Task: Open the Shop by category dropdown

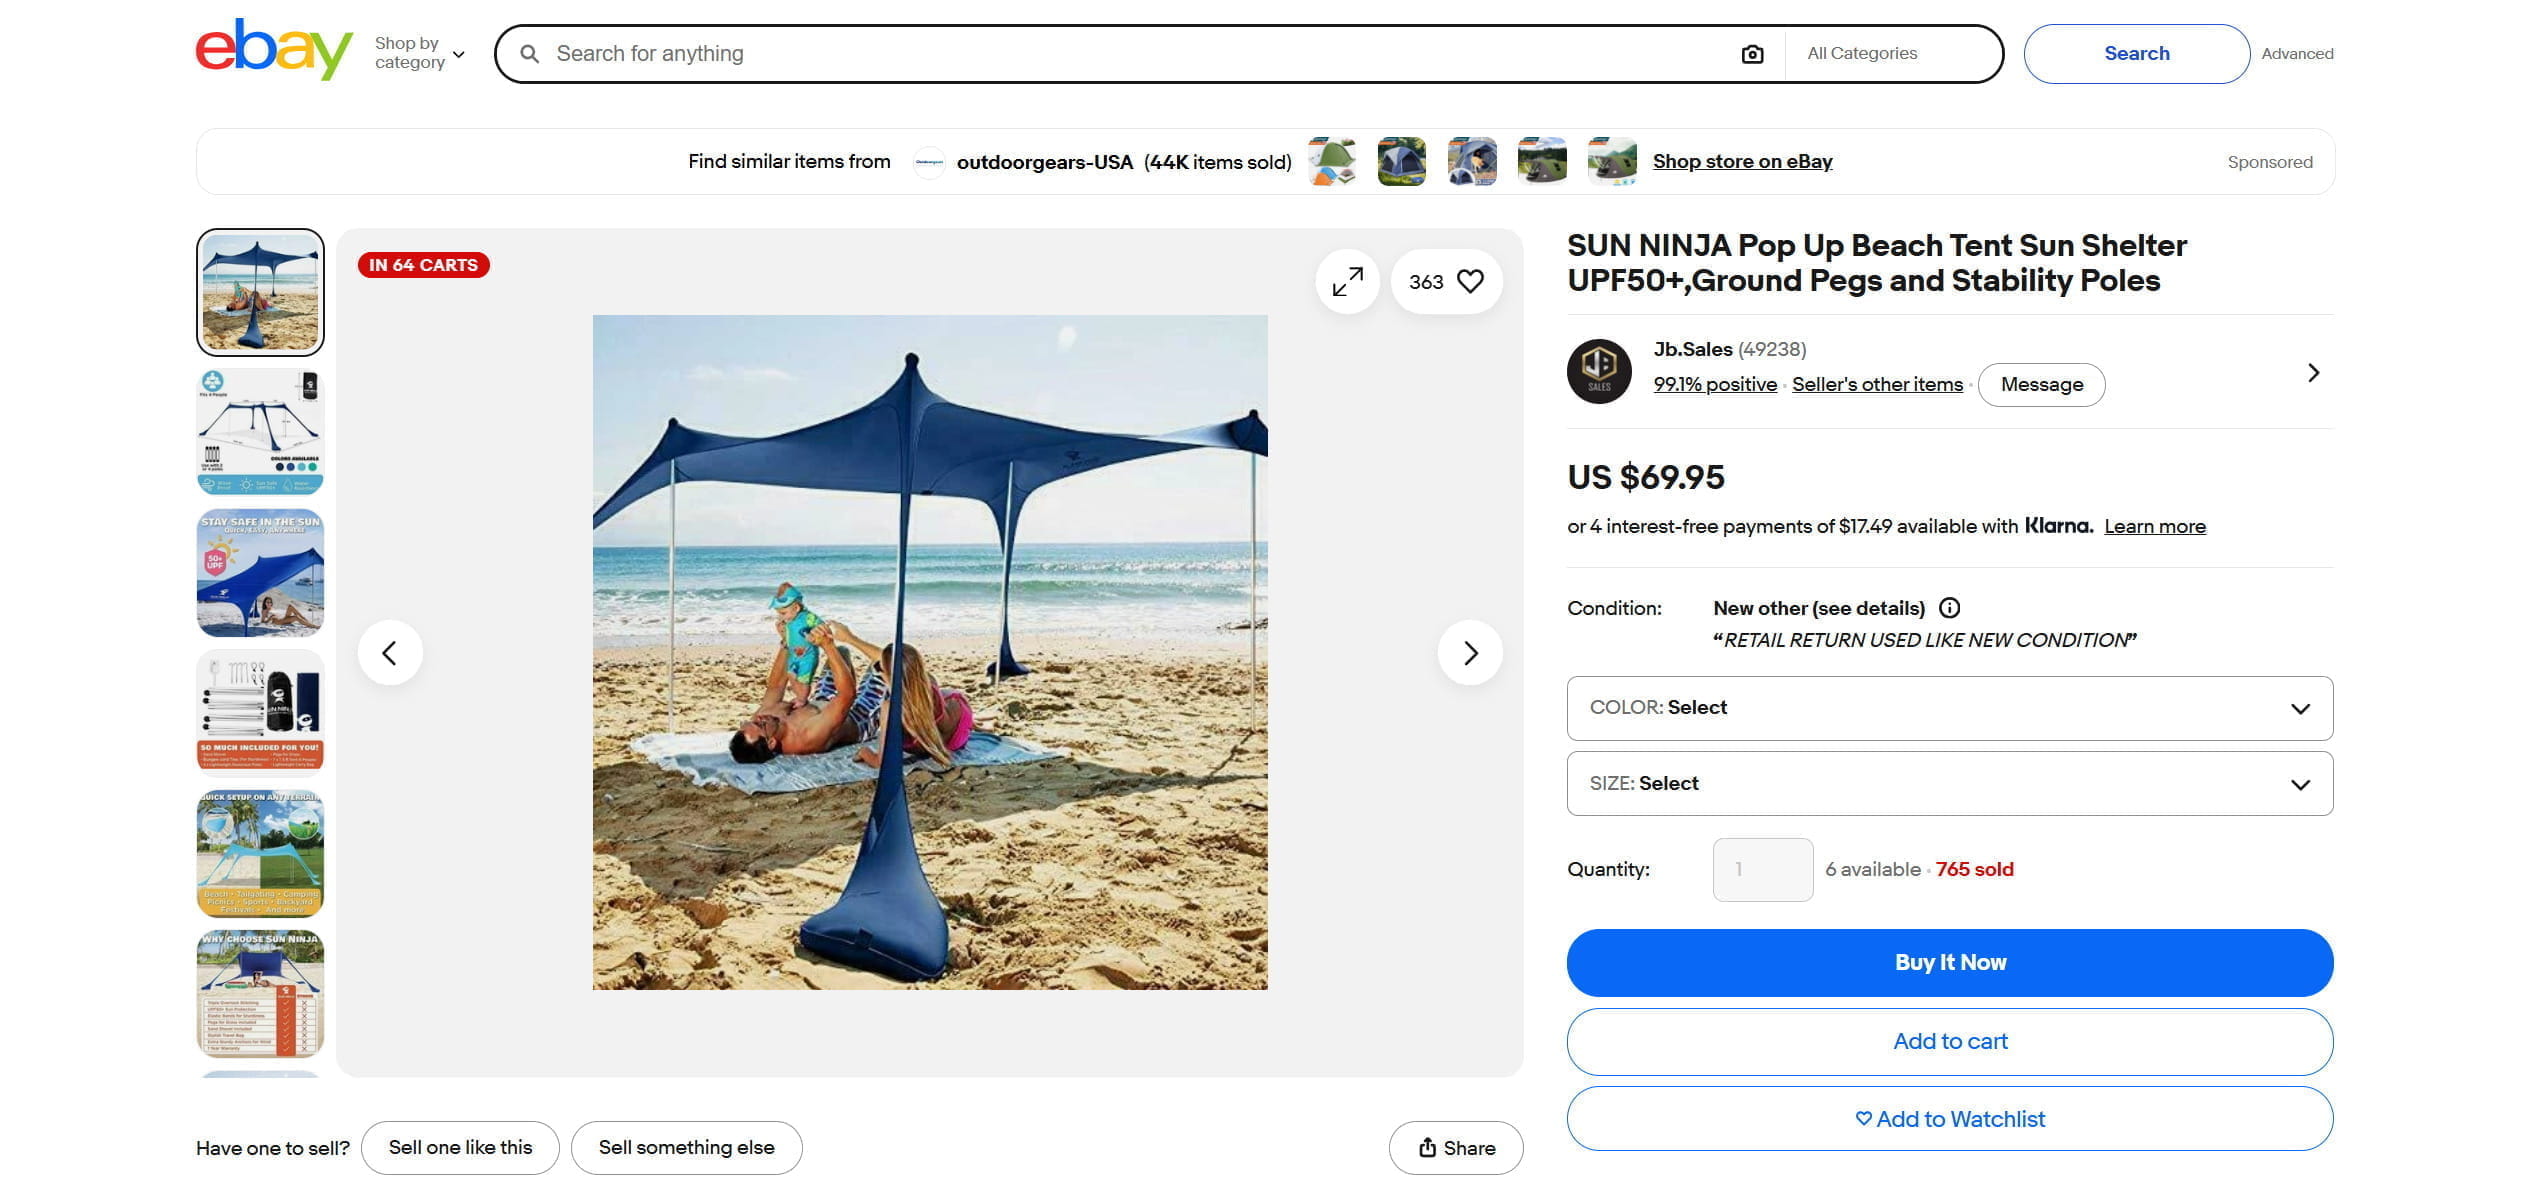Action: (x=420, y=53)
